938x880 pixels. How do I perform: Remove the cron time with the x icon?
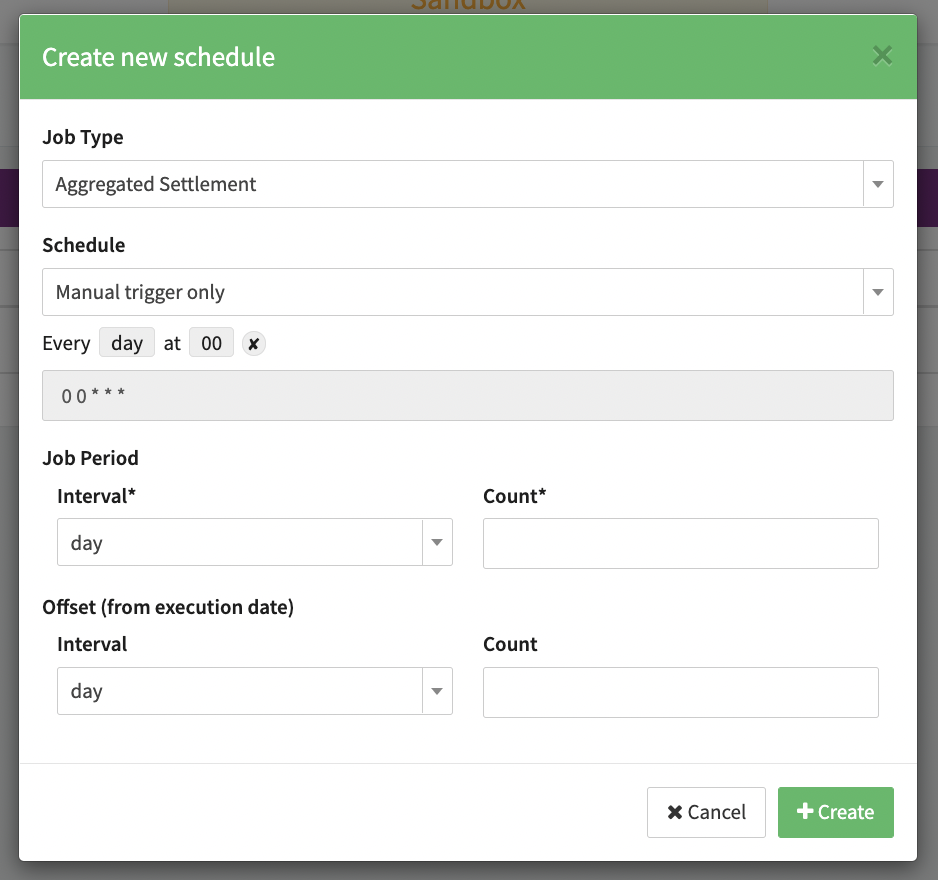(x=254, y=344)
